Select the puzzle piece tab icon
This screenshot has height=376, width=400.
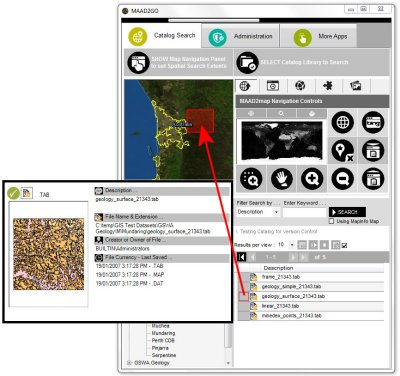click(x=328, y=86)
